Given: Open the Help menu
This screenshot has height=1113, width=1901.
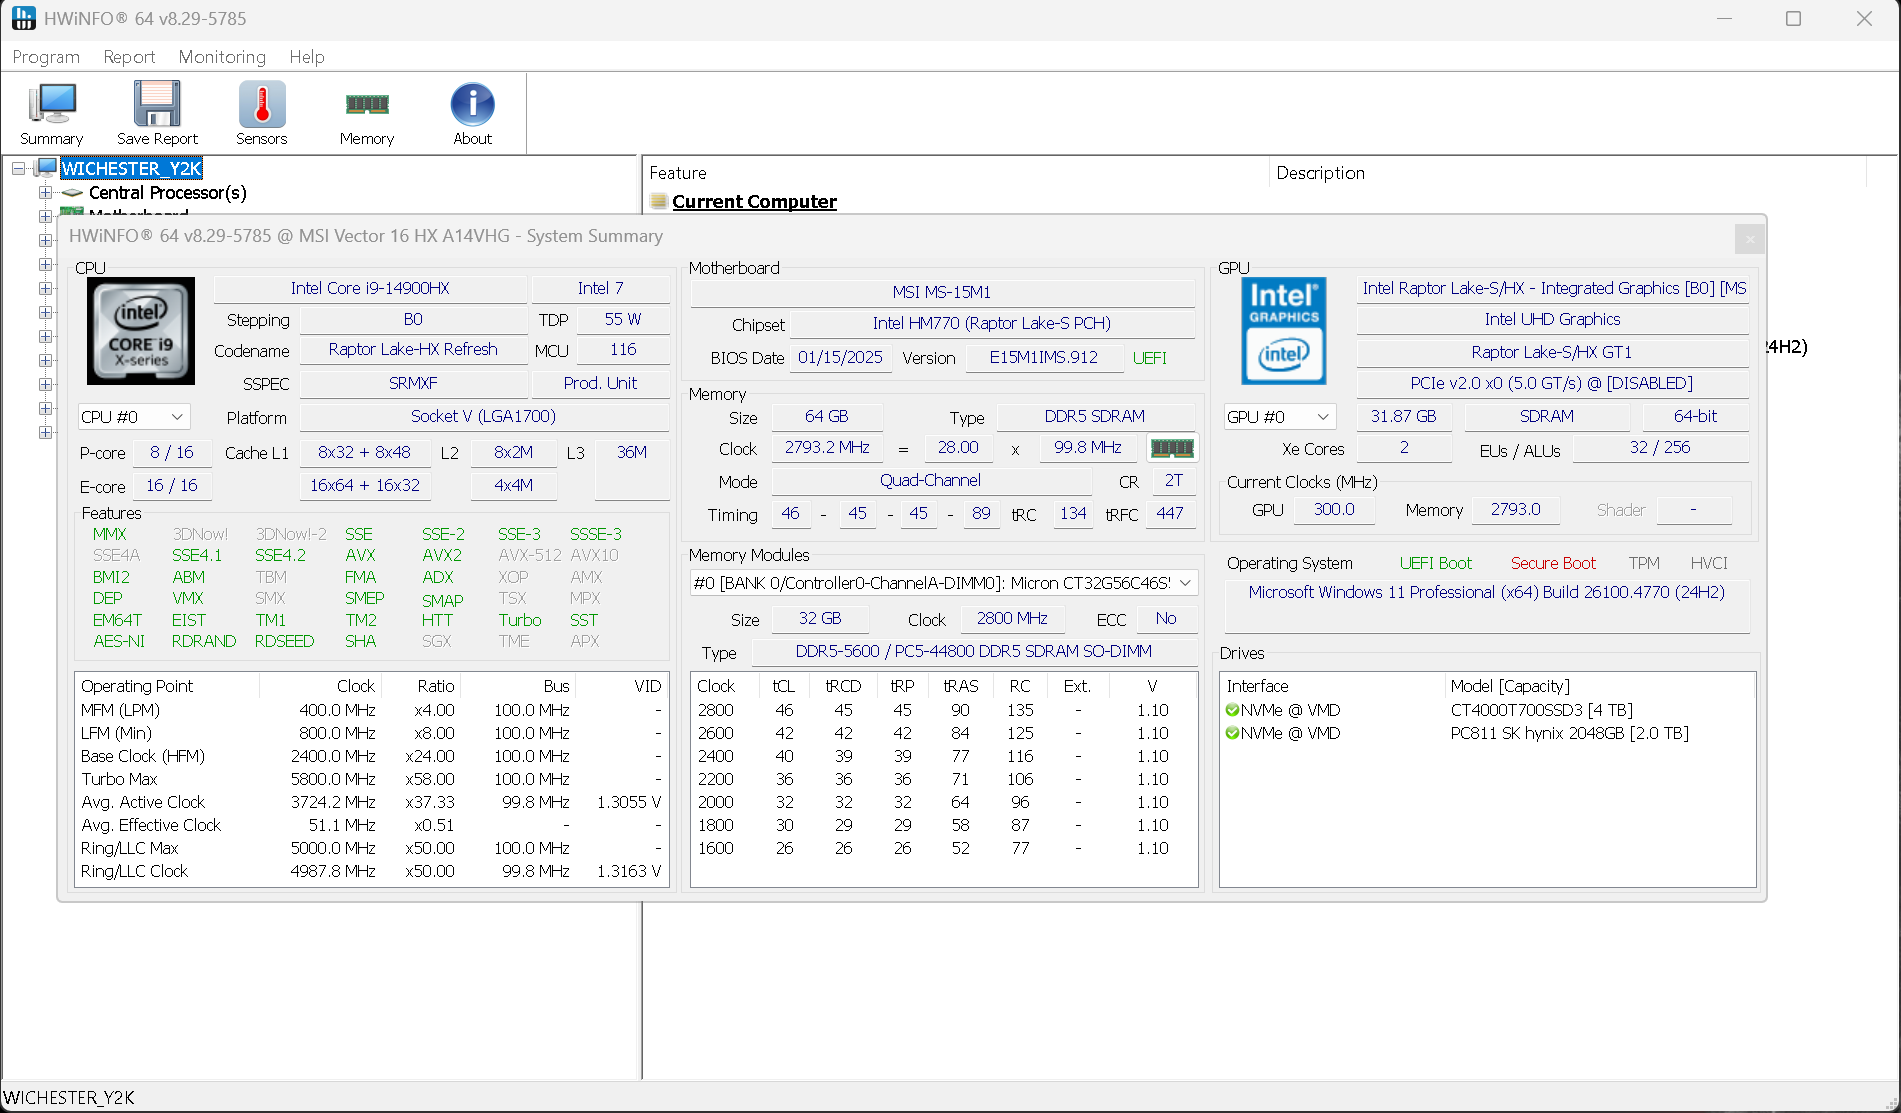Looking at the screenshot, I should click(307, 57).
